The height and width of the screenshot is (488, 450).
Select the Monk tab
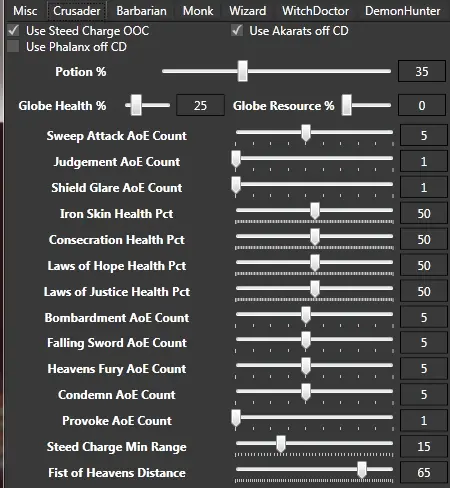click(x=198, y=11)
